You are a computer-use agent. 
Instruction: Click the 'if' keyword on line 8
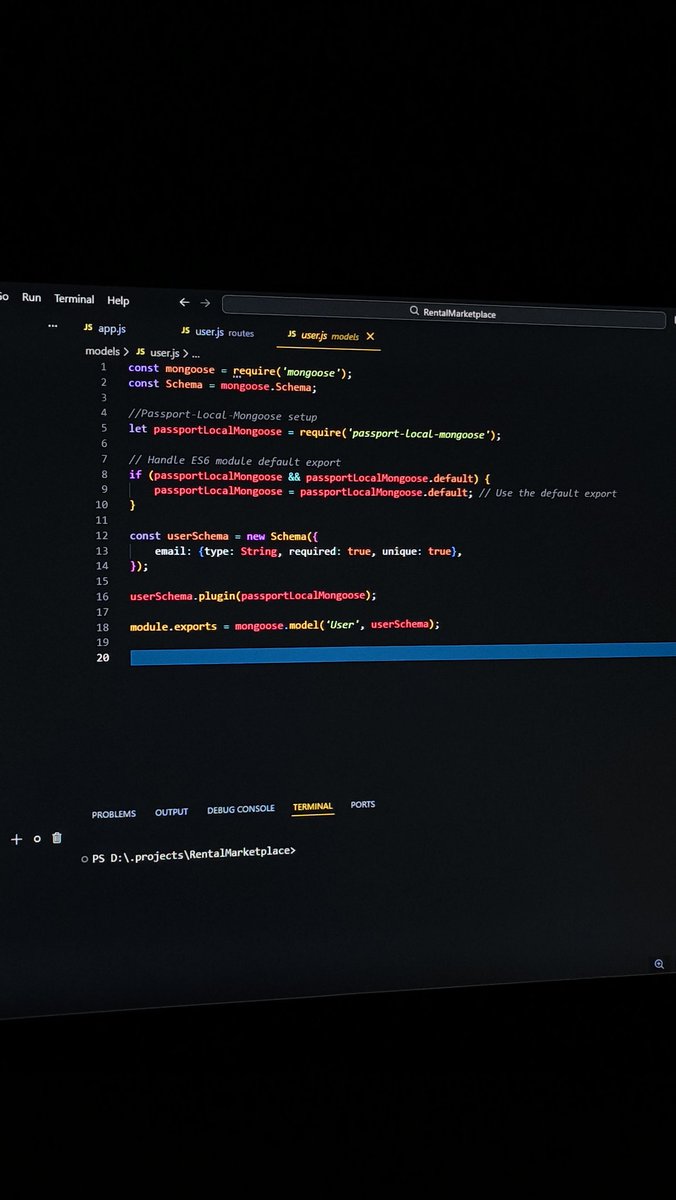(x=135, y=475)
